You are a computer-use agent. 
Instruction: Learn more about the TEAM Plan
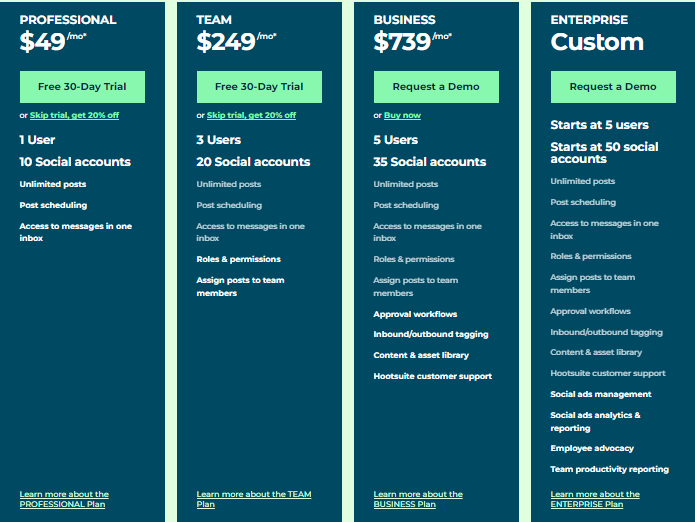coord(254,499)
